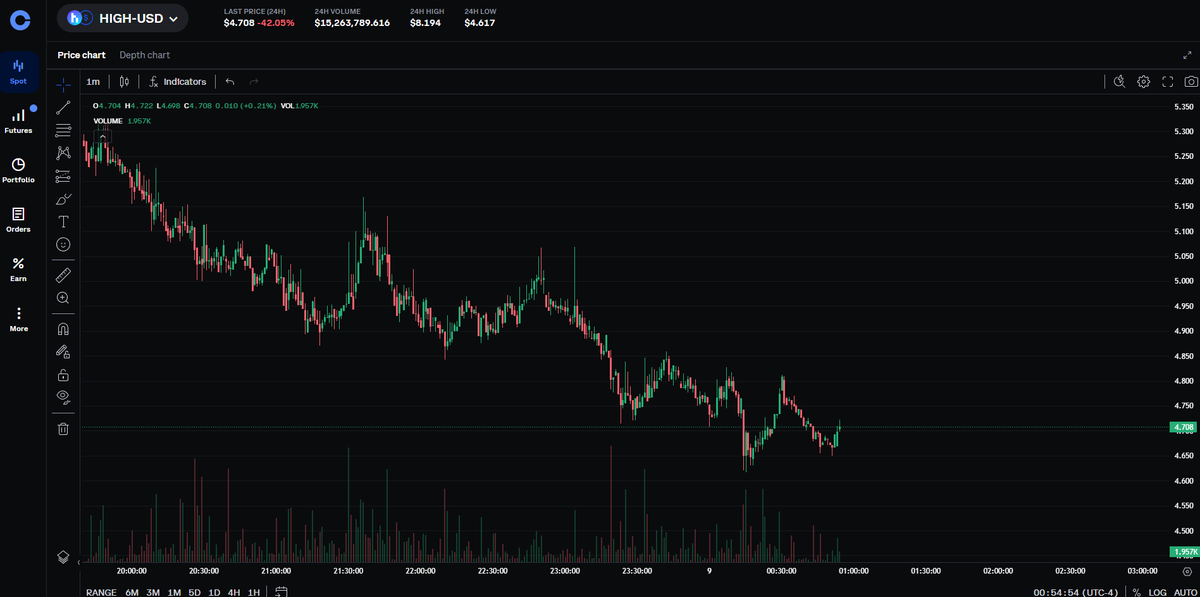Activate the zoom in tool
The height and width of the screenshot is (597, 1200).
(63, 298)
